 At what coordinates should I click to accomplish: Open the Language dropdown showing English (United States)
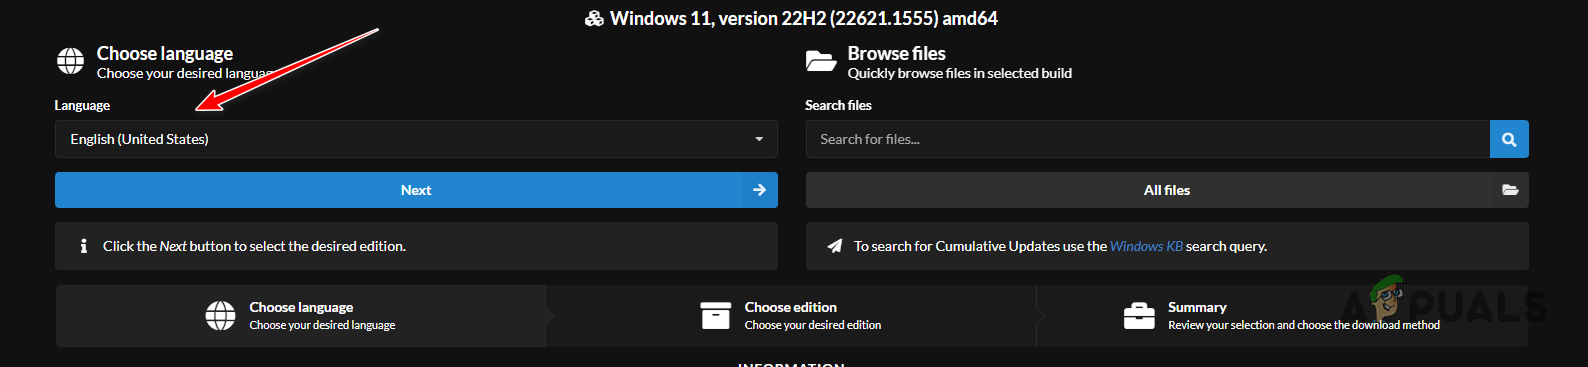click(416, 139)
